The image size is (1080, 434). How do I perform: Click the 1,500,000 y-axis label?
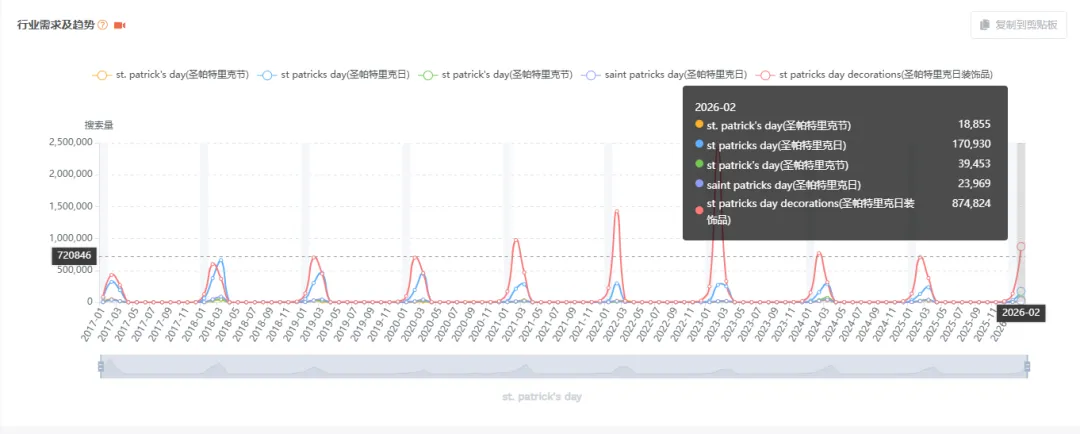coord(70,206)
